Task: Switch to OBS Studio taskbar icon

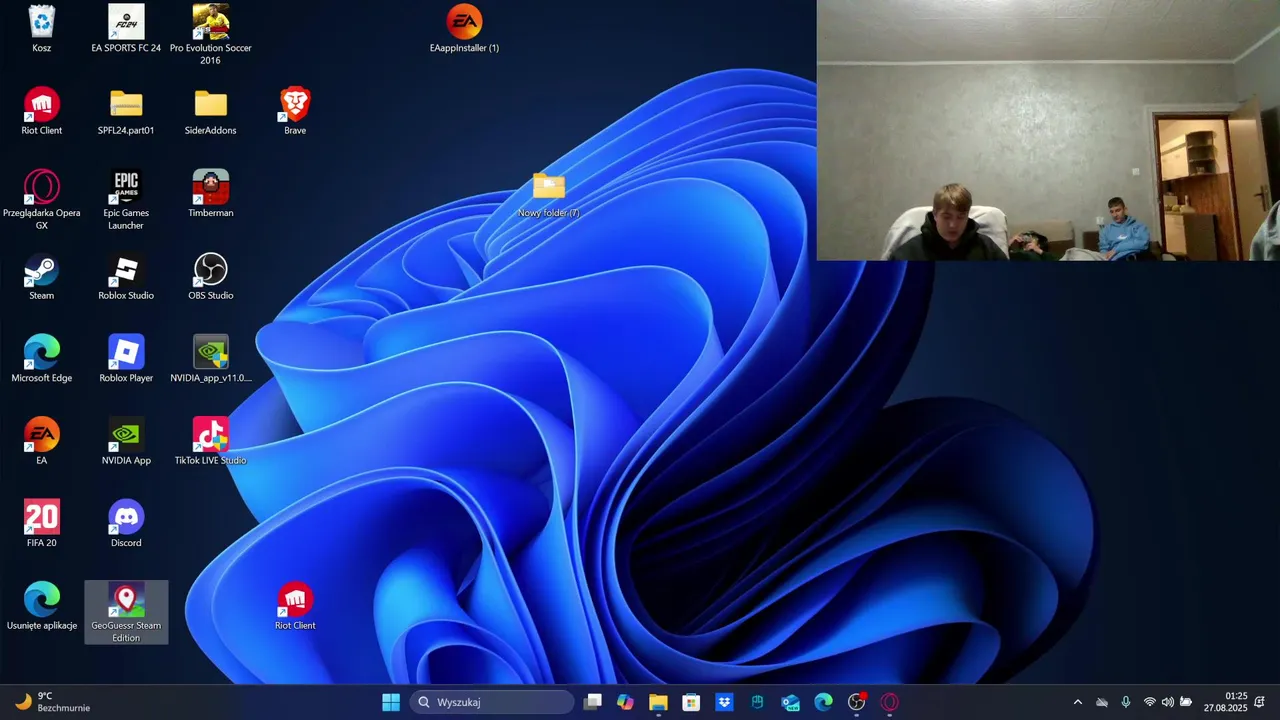Action: click(x=857, y=702)
